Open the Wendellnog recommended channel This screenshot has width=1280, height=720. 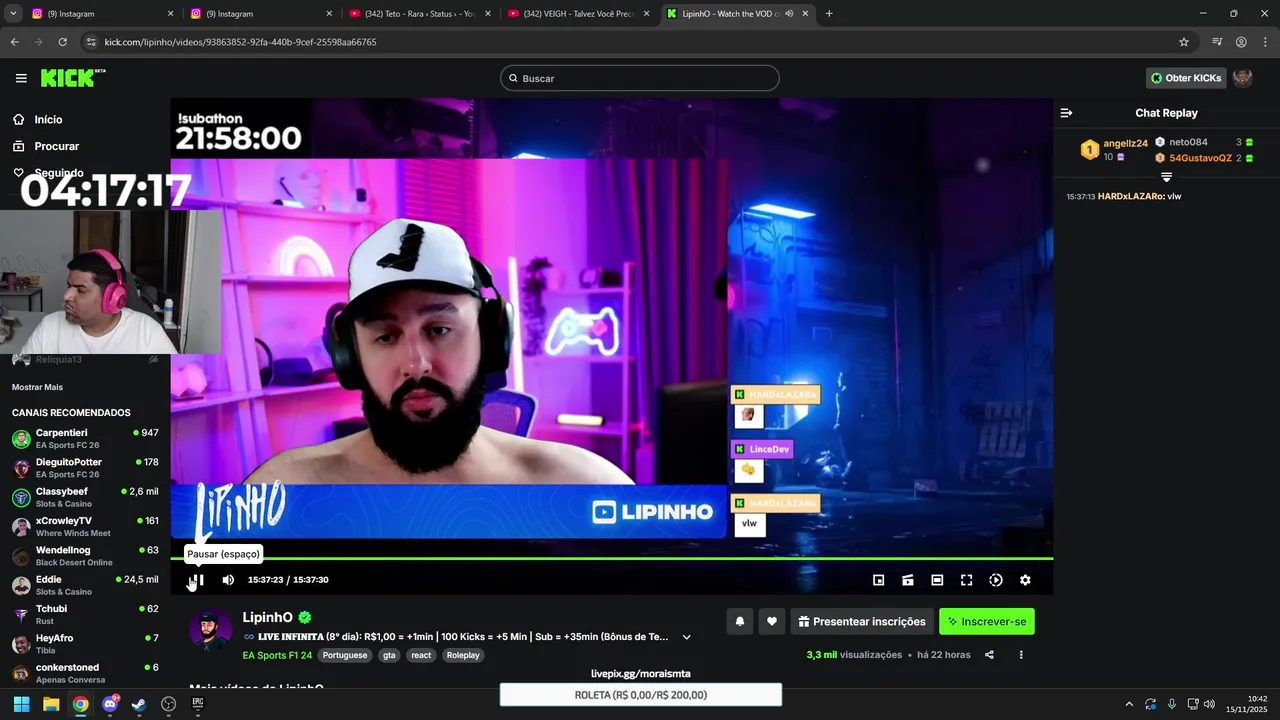pos(85,556)
